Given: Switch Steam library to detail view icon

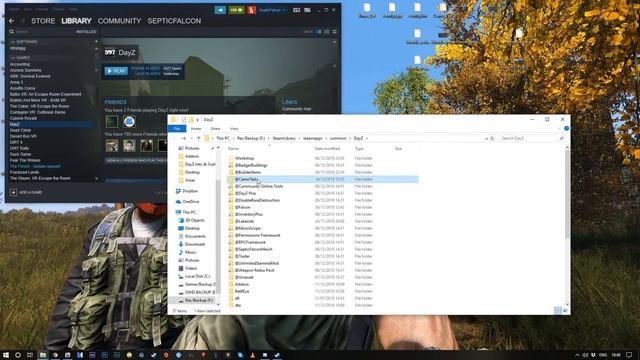Looking at the screenshot, I should click(x=319, y=31).
